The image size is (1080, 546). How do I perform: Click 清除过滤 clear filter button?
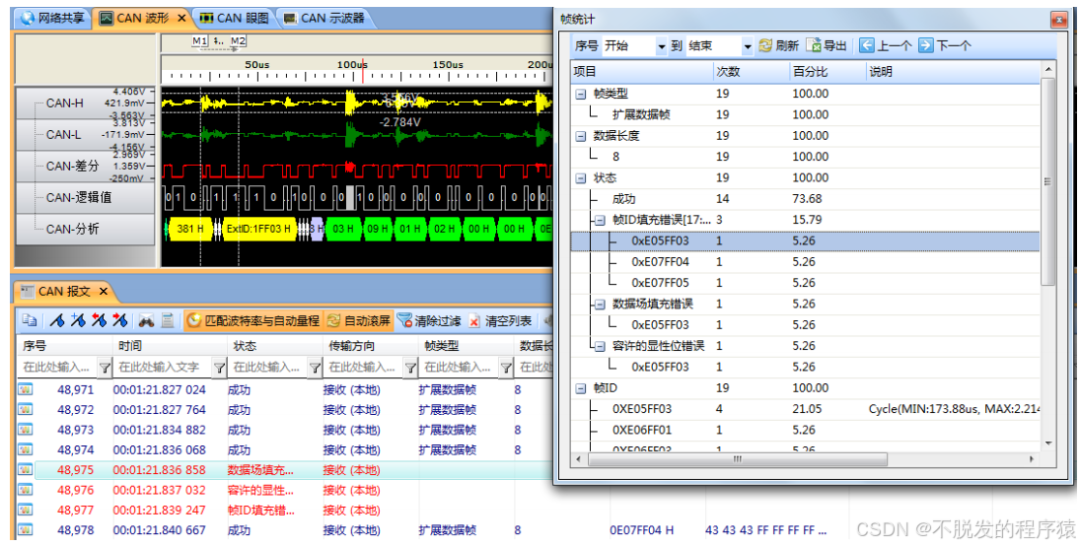pos(430,321)
